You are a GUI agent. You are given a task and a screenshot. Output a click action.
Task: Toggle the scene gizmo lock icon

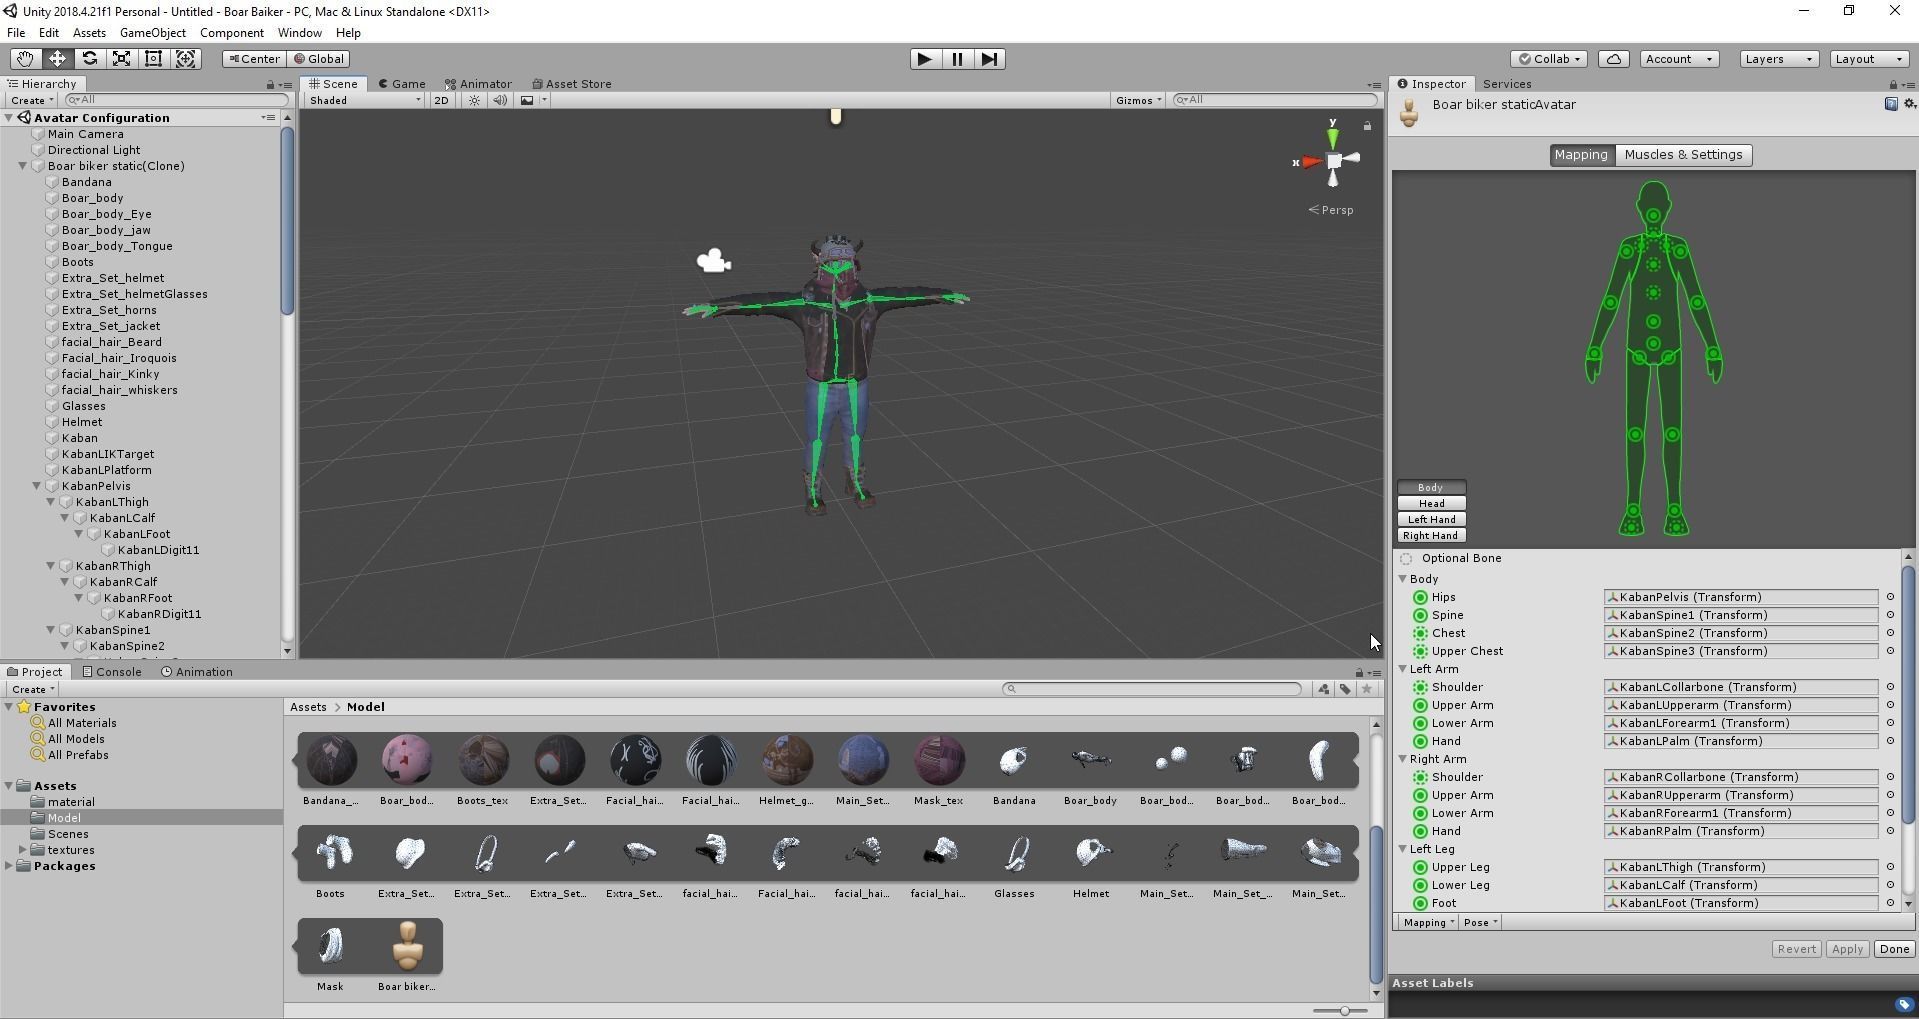pos(1367,126)
